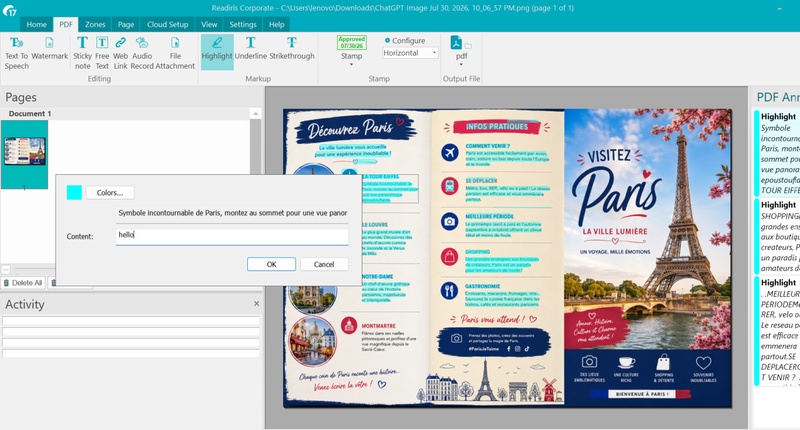Activate the Underline markup tool

251,48
